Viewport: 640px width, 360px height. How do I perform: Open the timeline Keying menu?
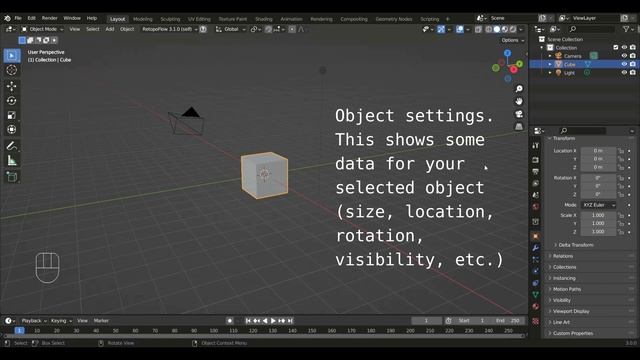point(61,321)
